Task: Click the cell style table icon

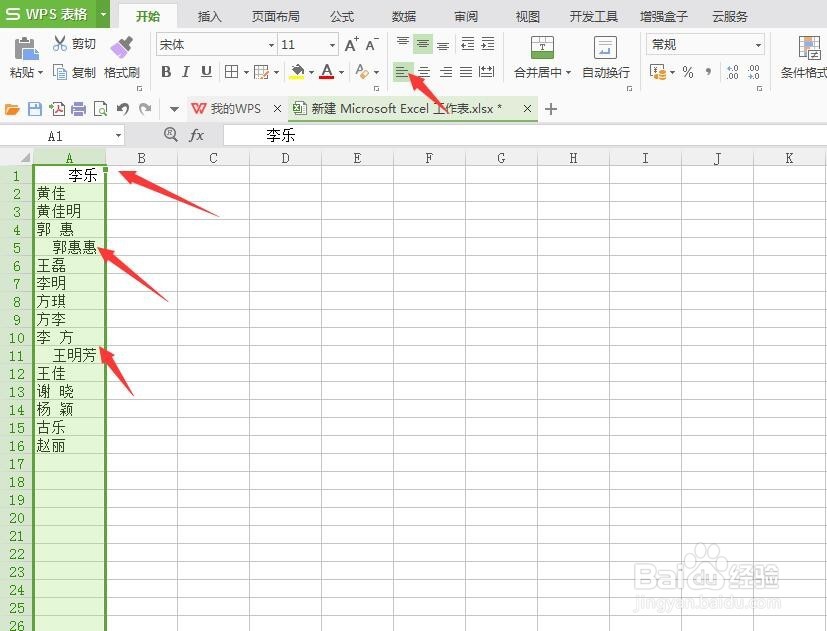Action: (262, 72)
